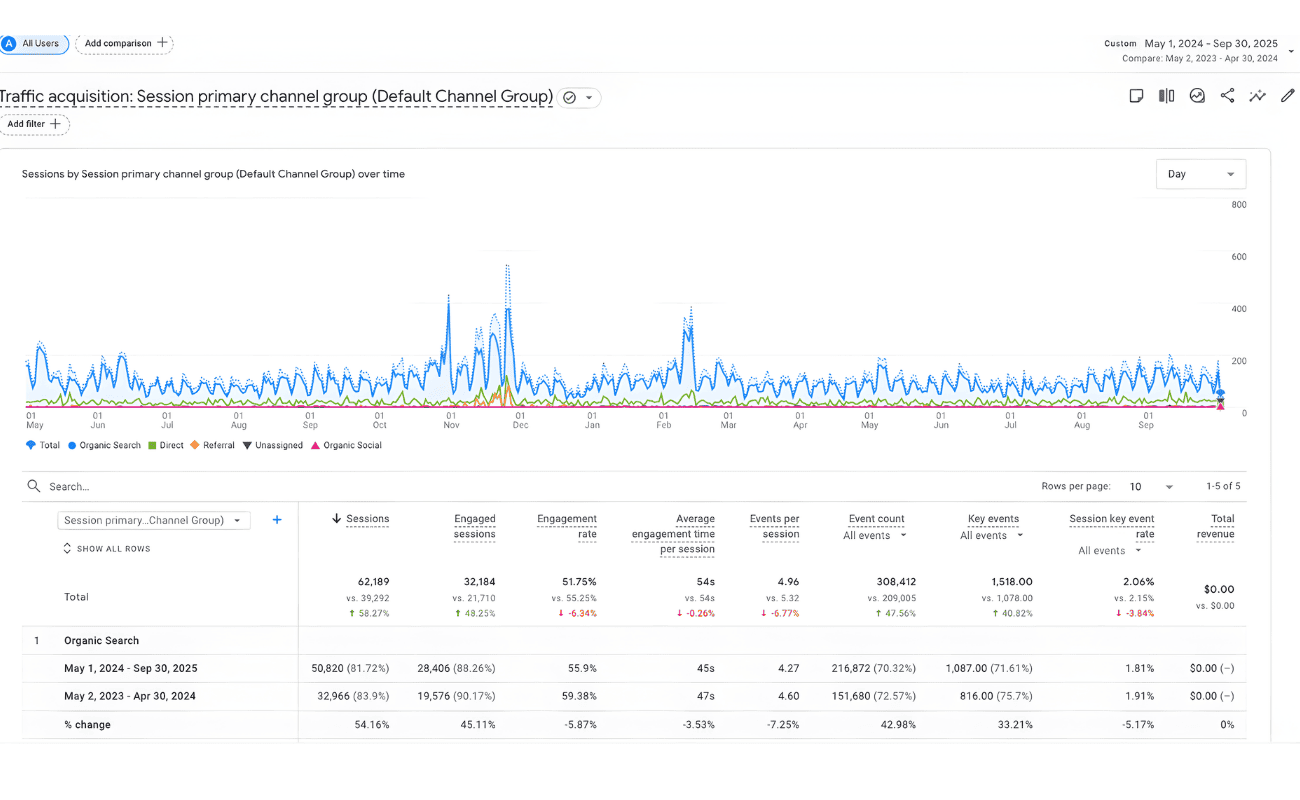
Task: Click the Organic Social pink legend marker
Action: 316,445
